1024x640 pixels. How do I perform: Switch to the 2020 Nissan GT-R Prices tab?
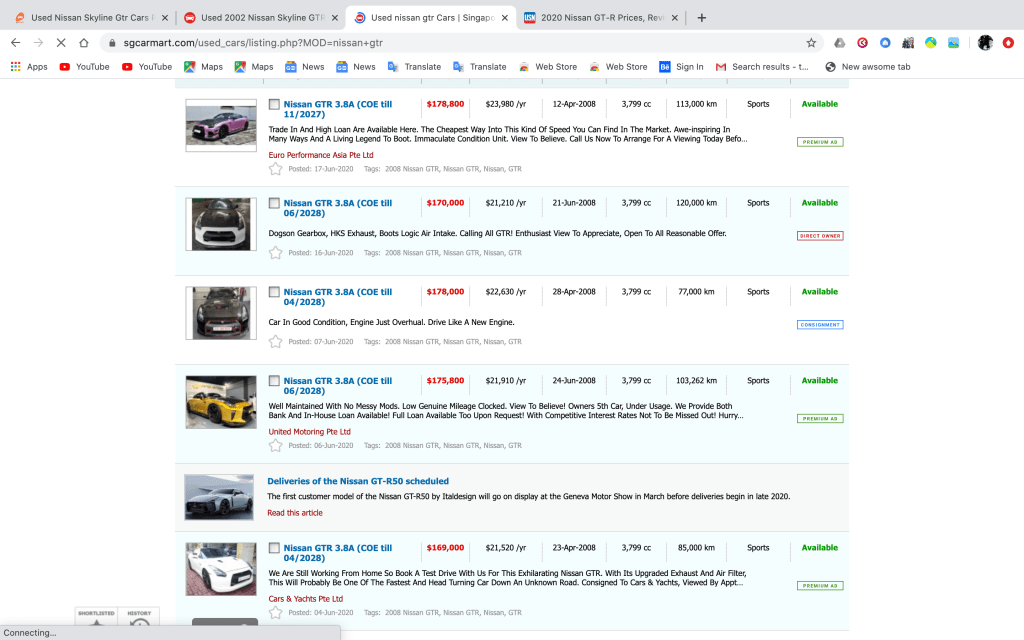600,18
